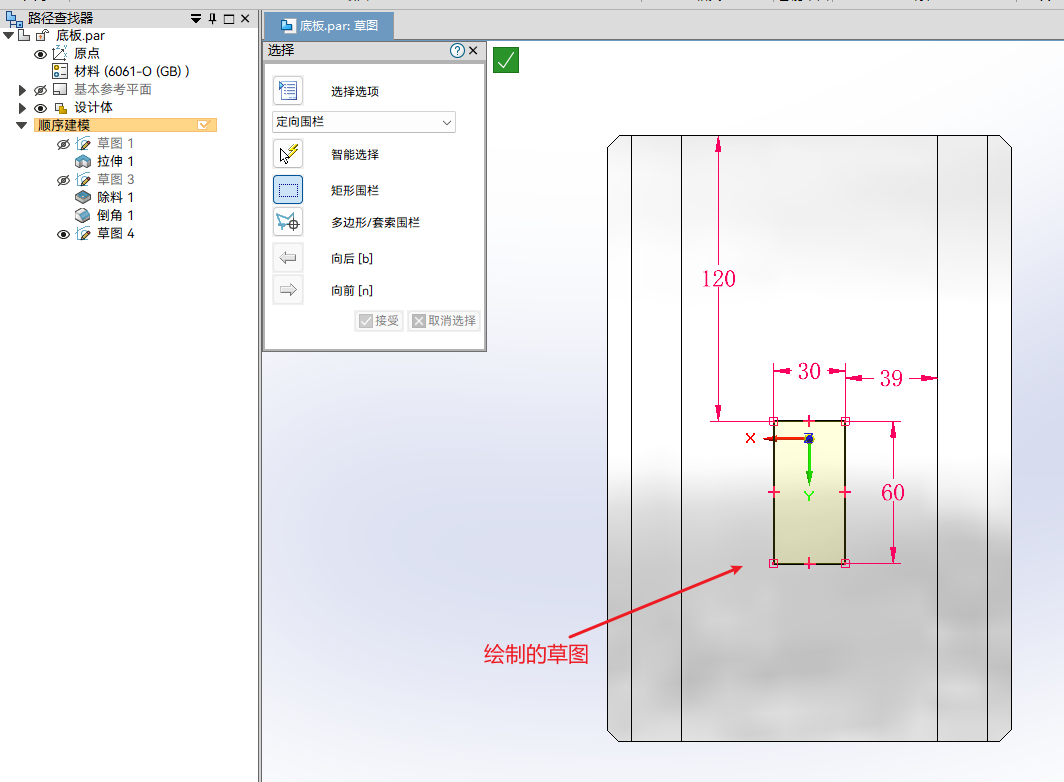This screenshot has height=782, width=1064.
Task: Expand the 基本参考平面 node
Action: click(22, 90)
